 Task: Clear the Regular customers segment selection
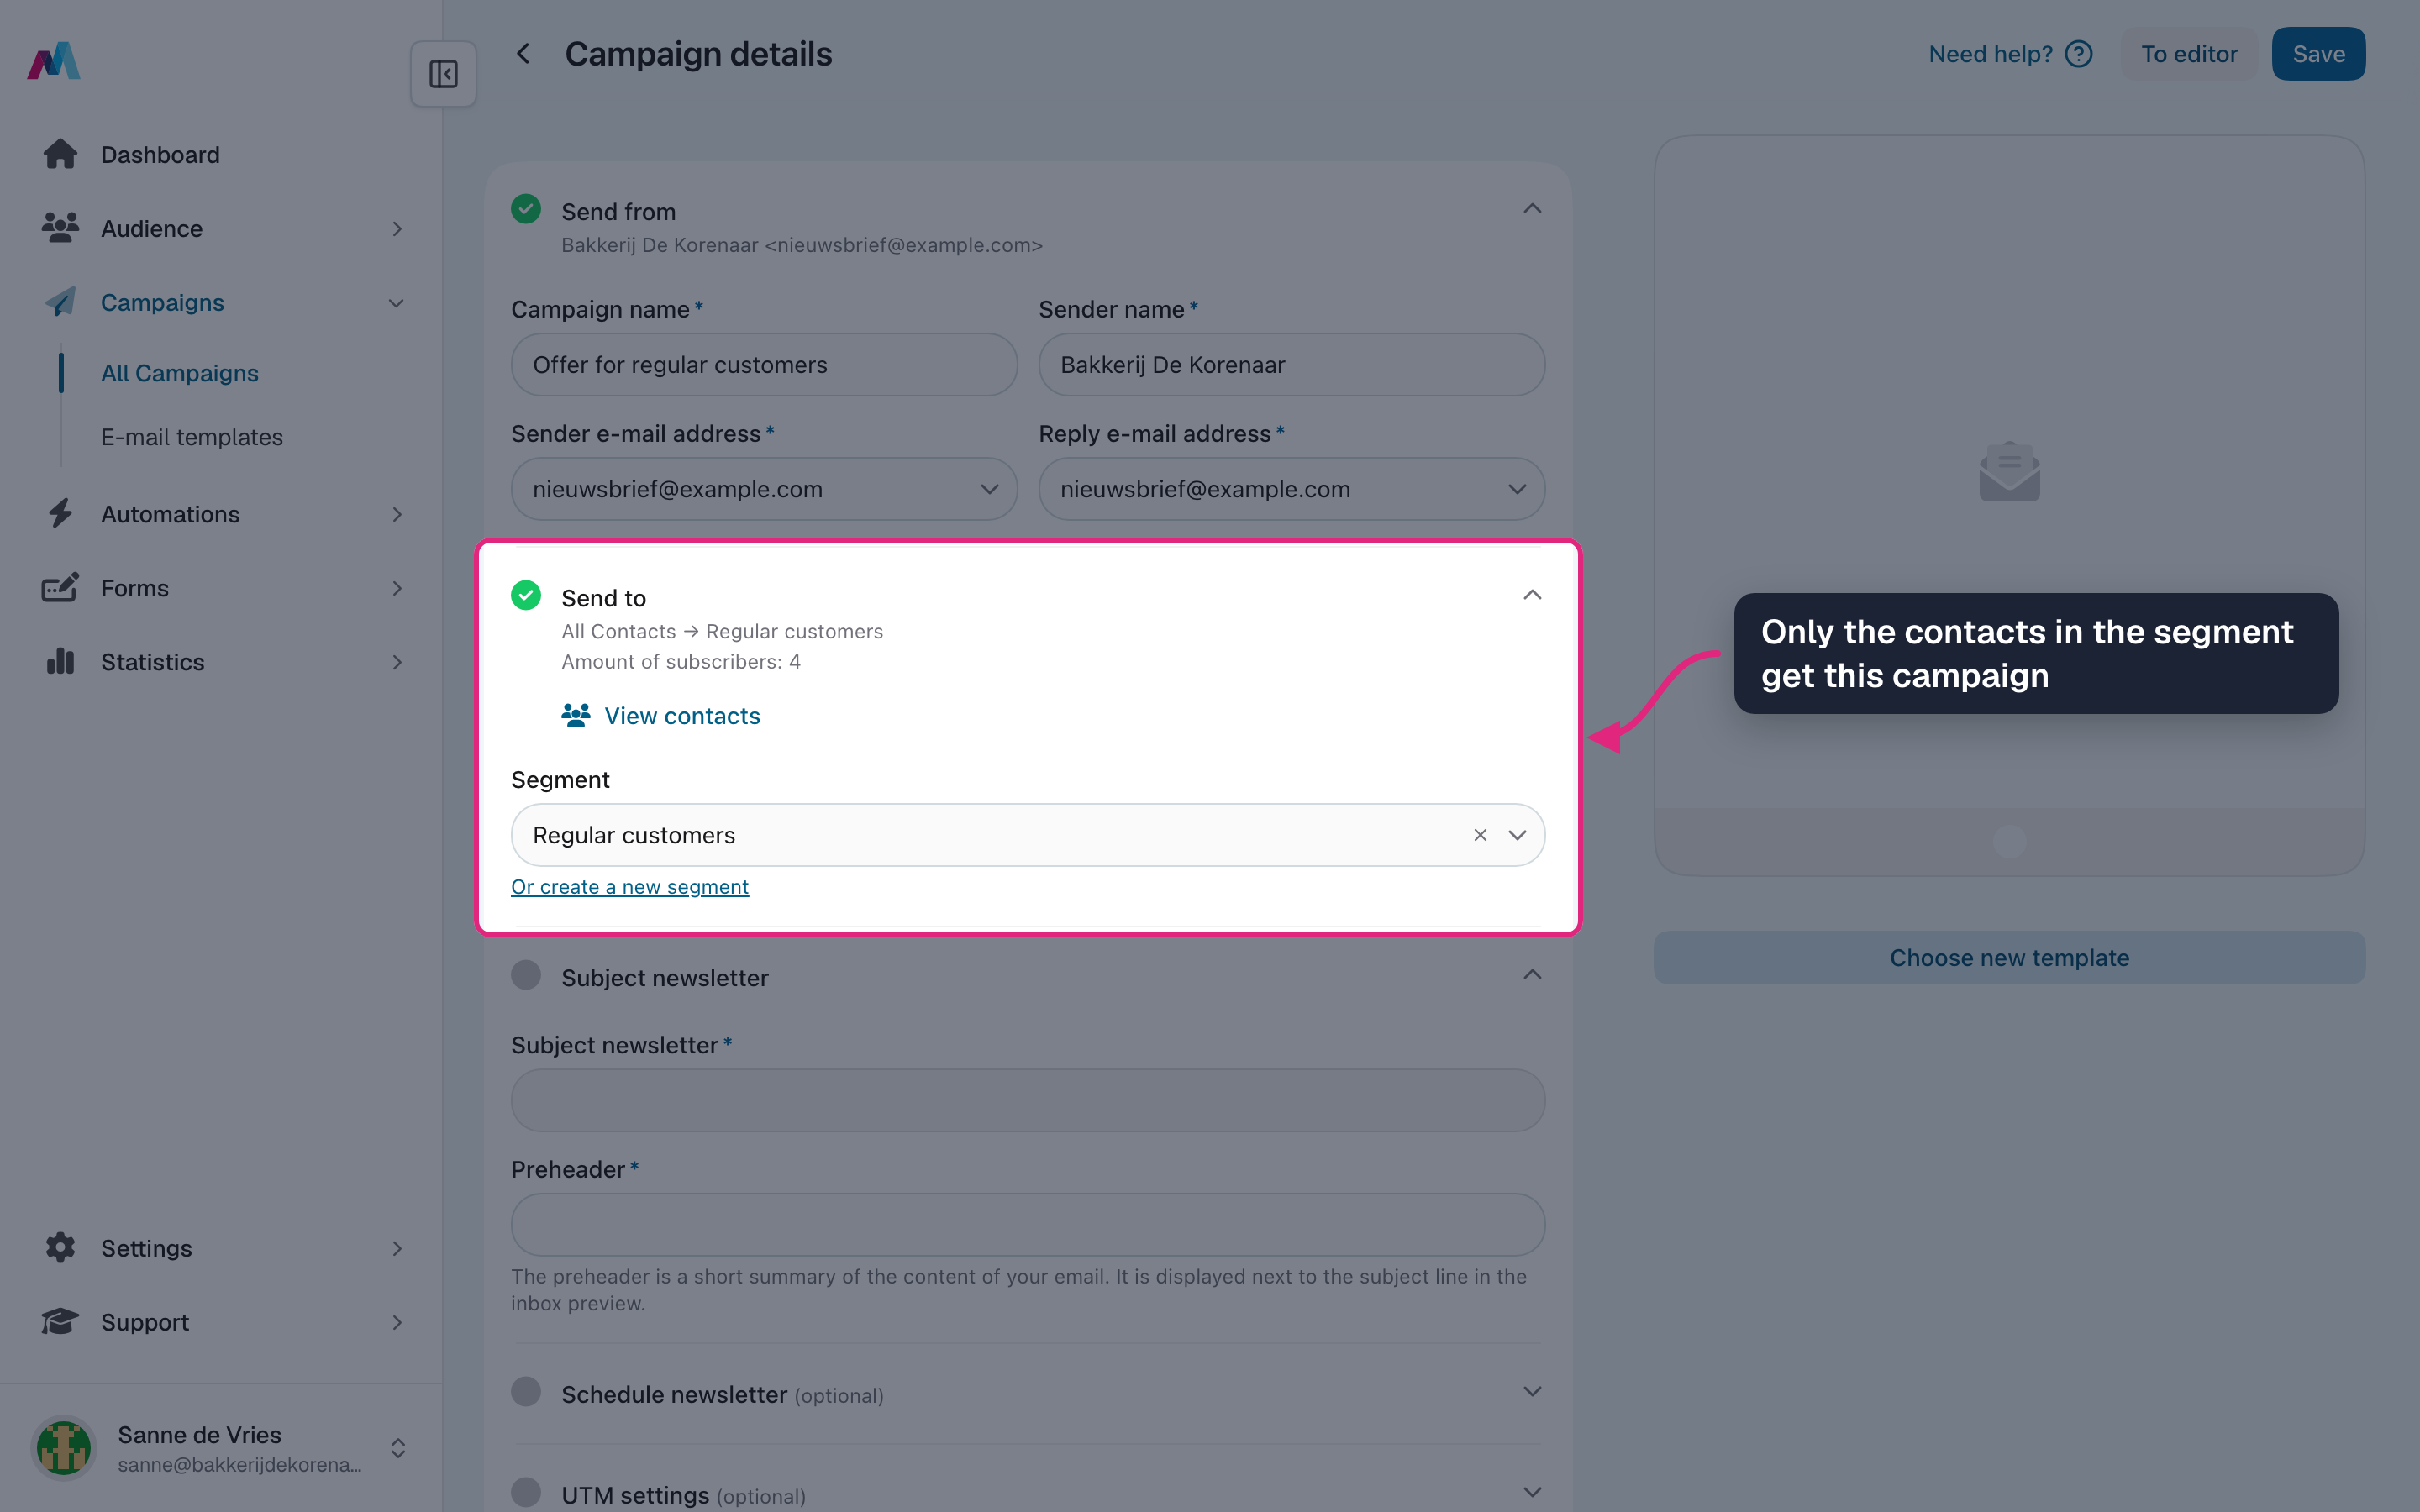[1480, 835]
